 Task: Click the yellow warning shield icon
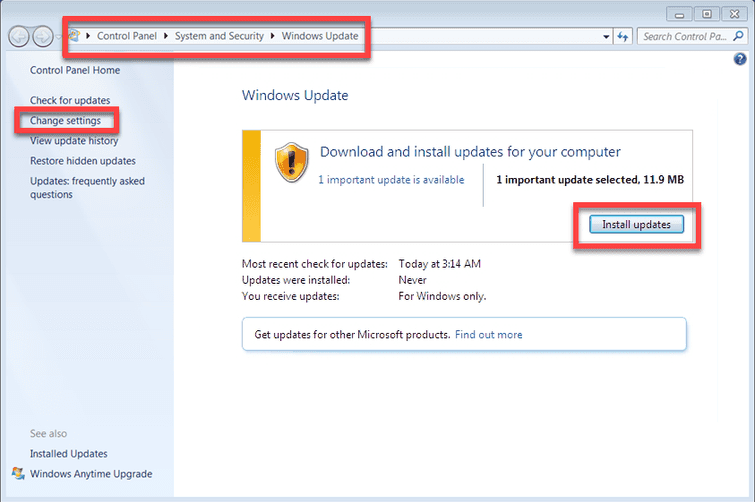[x=291, y=162]
